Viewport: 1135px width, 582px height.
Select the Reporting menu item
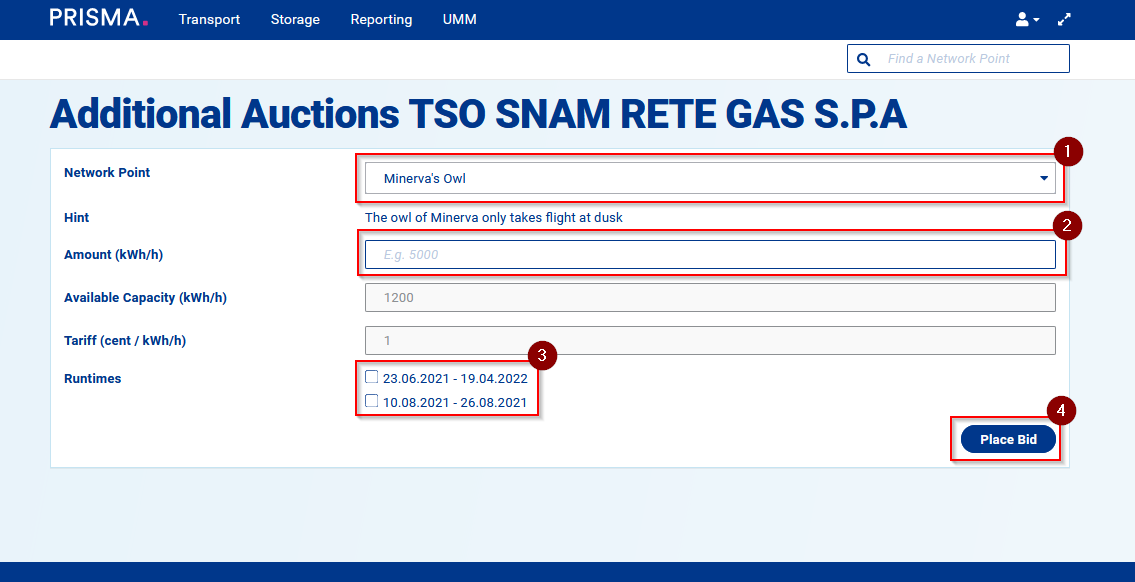pyautogui.click(x=381, y=20)
